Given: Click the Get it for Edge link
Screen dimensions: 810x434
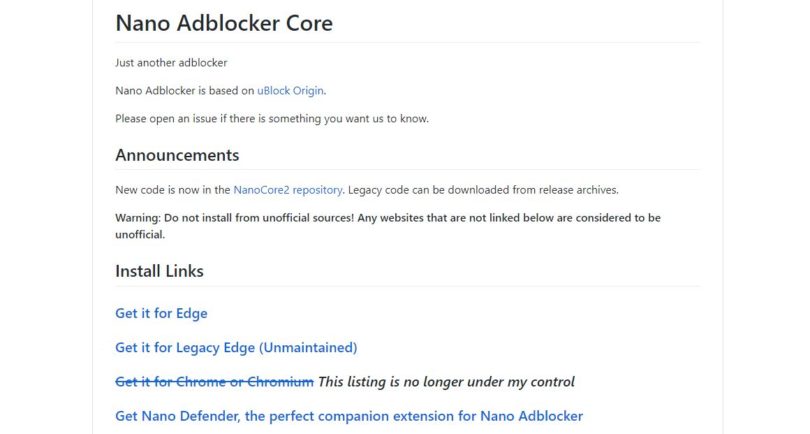Looking at the screenshot, I should (161, 314).
